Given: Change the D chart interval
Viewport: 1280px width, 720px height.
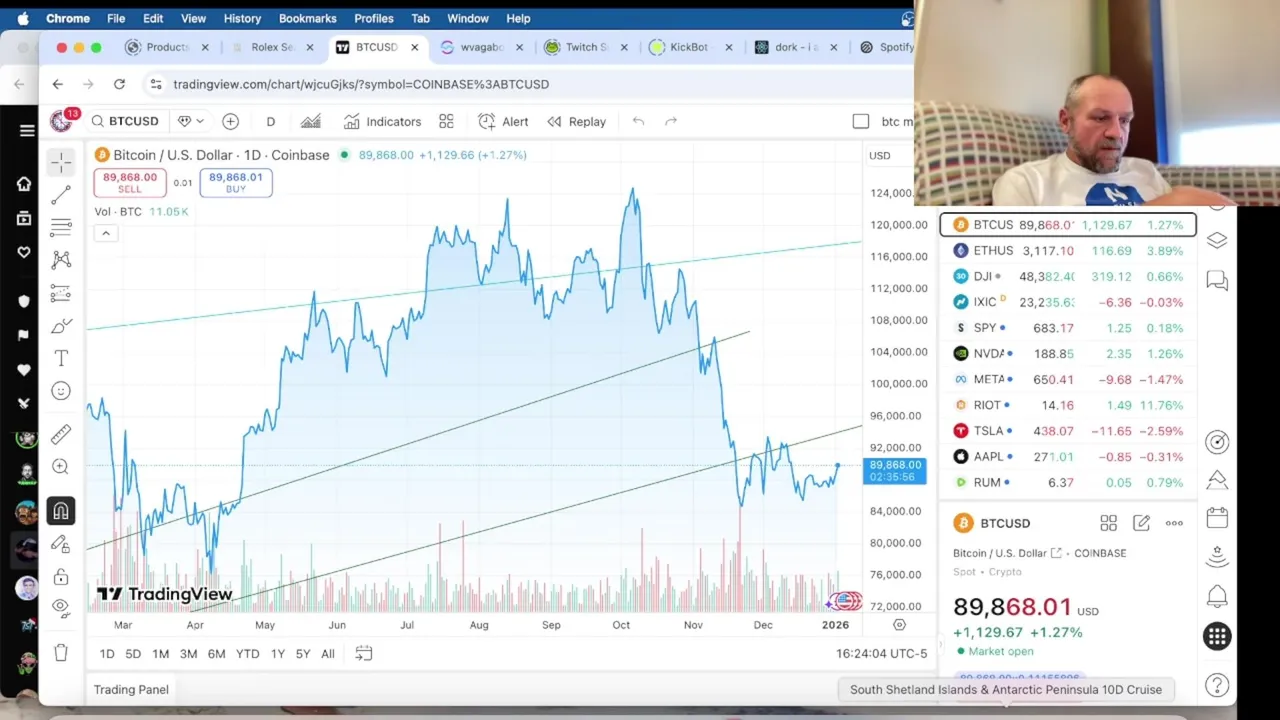Looking at the screenshot, I should coord(270,121).
